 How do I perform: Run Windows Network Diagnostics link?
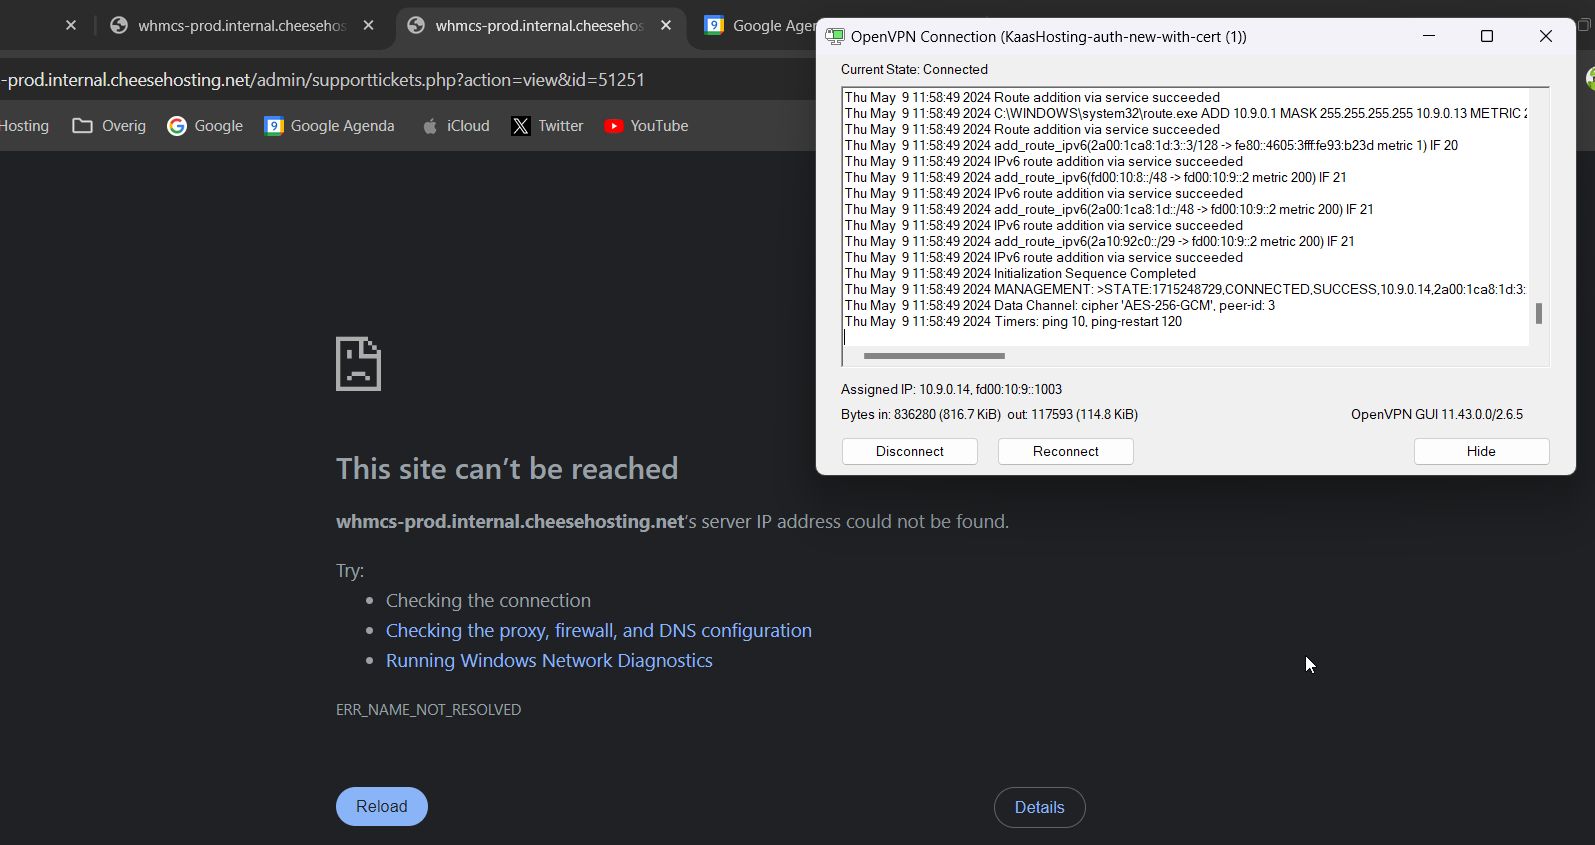coord(549,661)
